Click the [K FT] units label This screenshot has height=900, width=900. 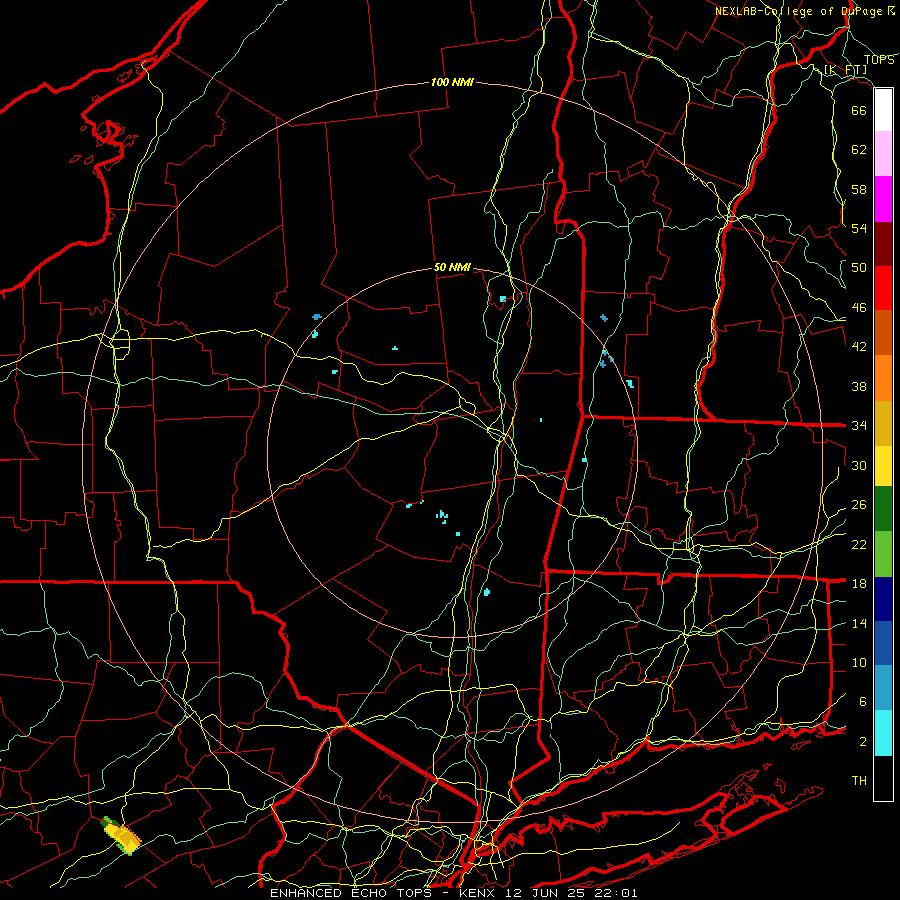[x=845, y=69]
